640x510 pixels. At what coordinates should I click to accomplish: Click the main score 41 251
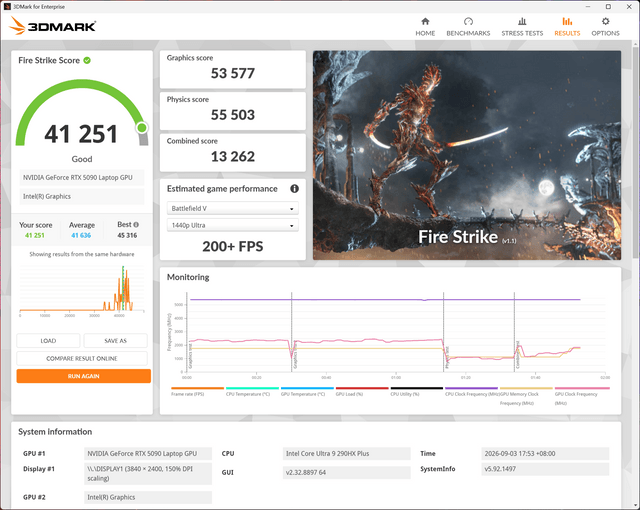[81, 134]
